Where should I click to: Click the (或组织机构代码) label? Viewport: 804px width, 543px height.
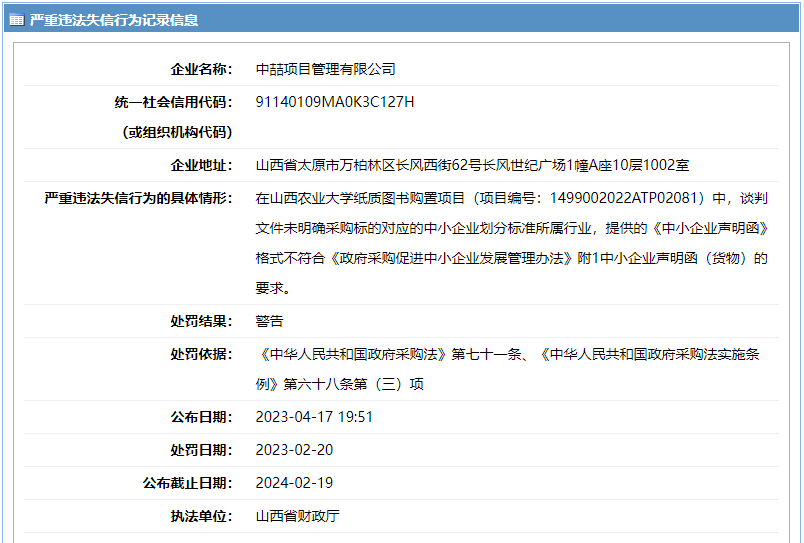(x=177, y=132)
